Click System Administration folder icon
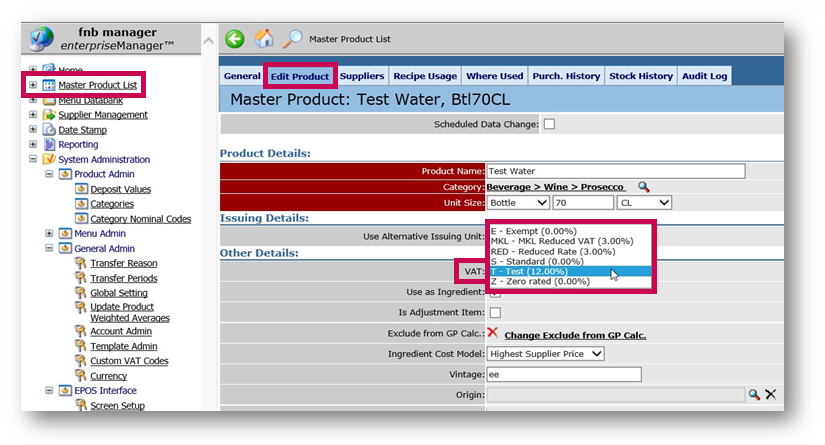Viewport: 825px width, 445px height. point(49,159)
